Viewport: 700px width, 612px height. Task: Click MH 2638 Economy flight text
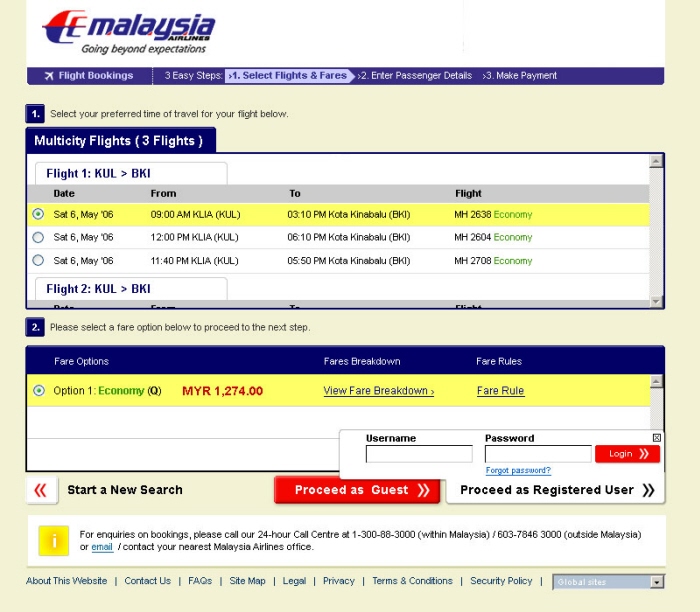tap(493, 215)
